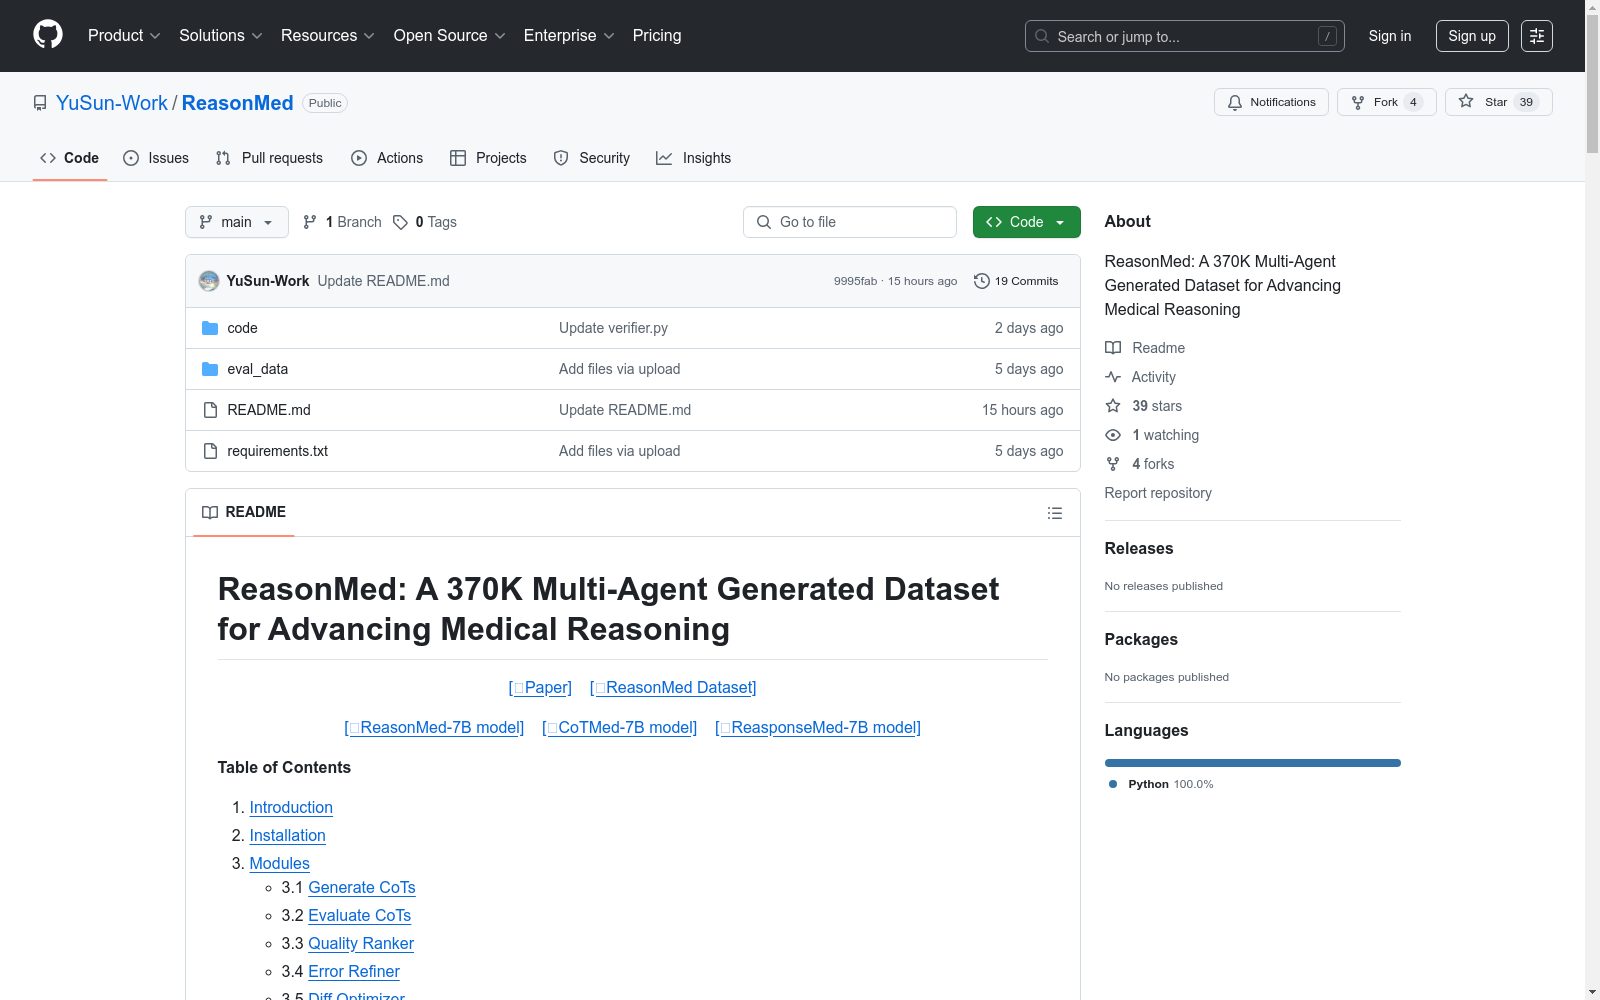Click the Sign in link
The image size is (1600, 1000).
(x=1390, y=36)
